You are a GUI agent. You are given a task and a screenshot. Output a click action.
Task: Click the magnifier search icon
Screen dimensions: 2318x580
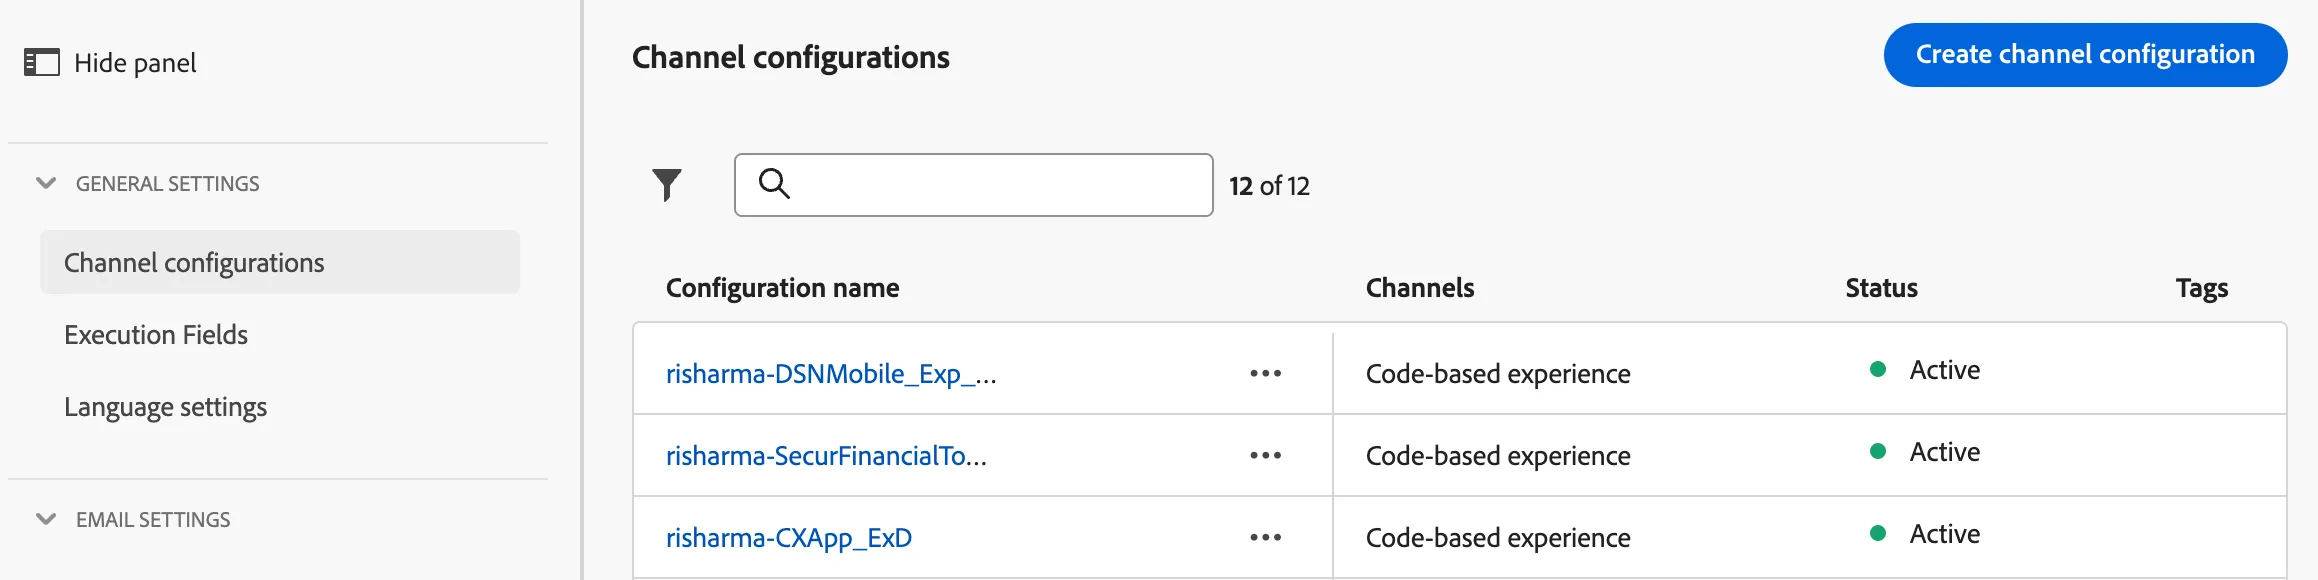[774, 184]
